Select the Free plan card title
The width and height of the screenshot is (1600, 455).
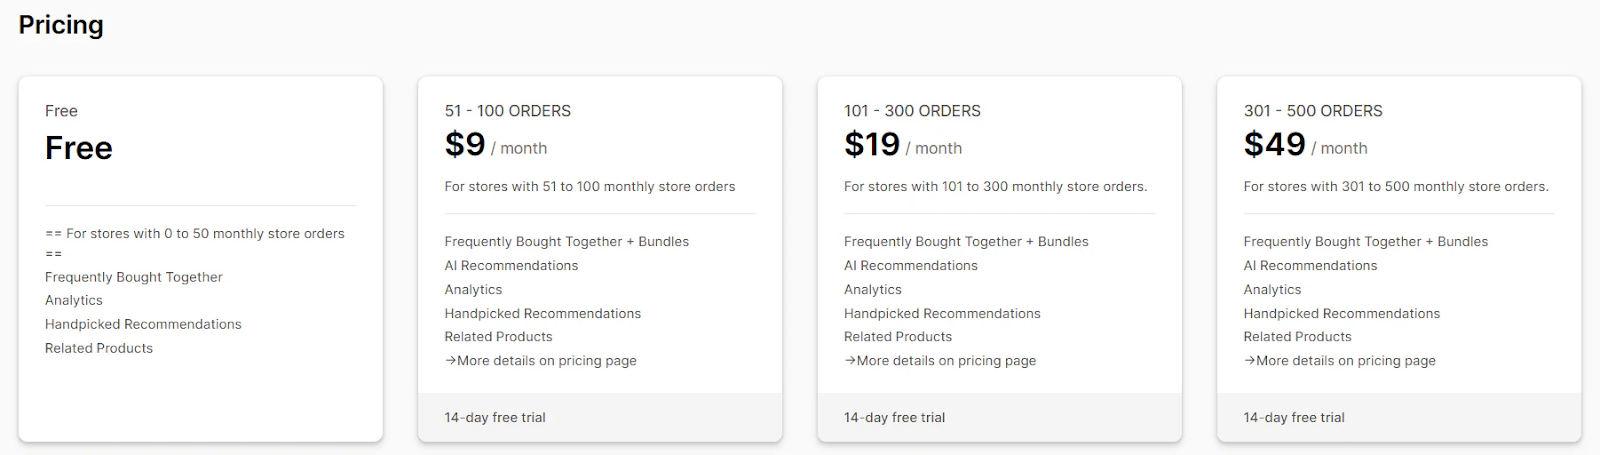61,111
